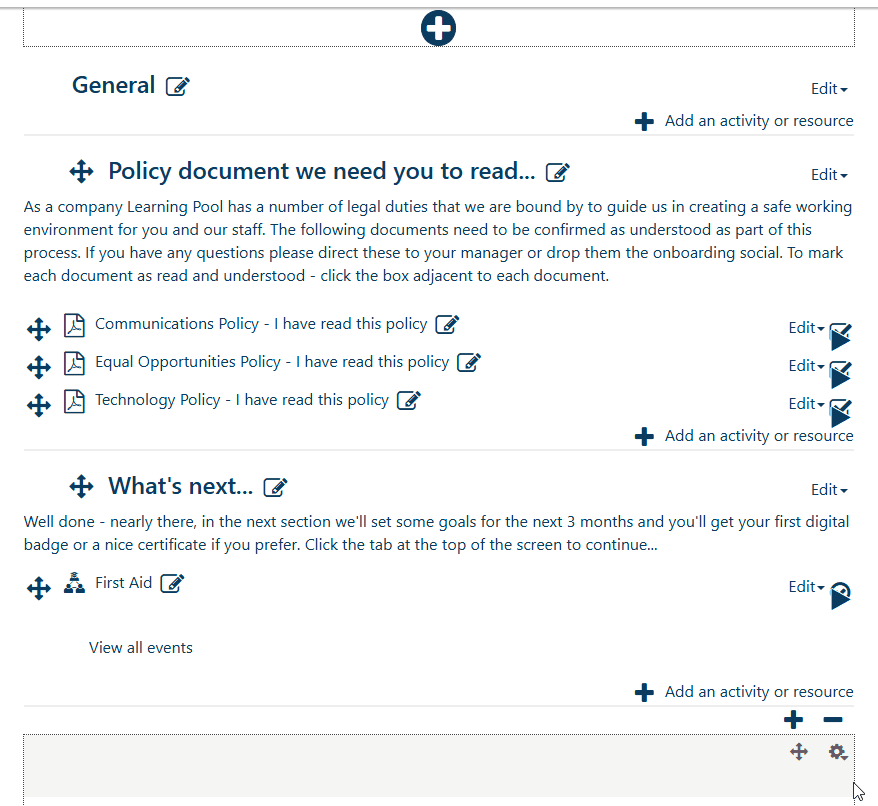Click the minus icon to remove a section
Screen dimensions: 878x806
pos(832,719)
